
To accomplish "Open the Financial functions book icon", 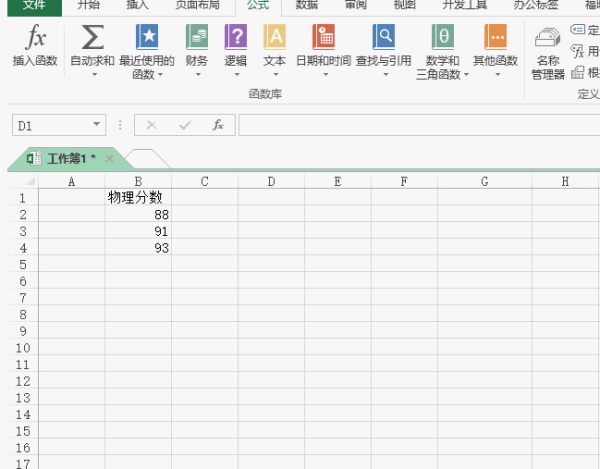I will [197, 37].
